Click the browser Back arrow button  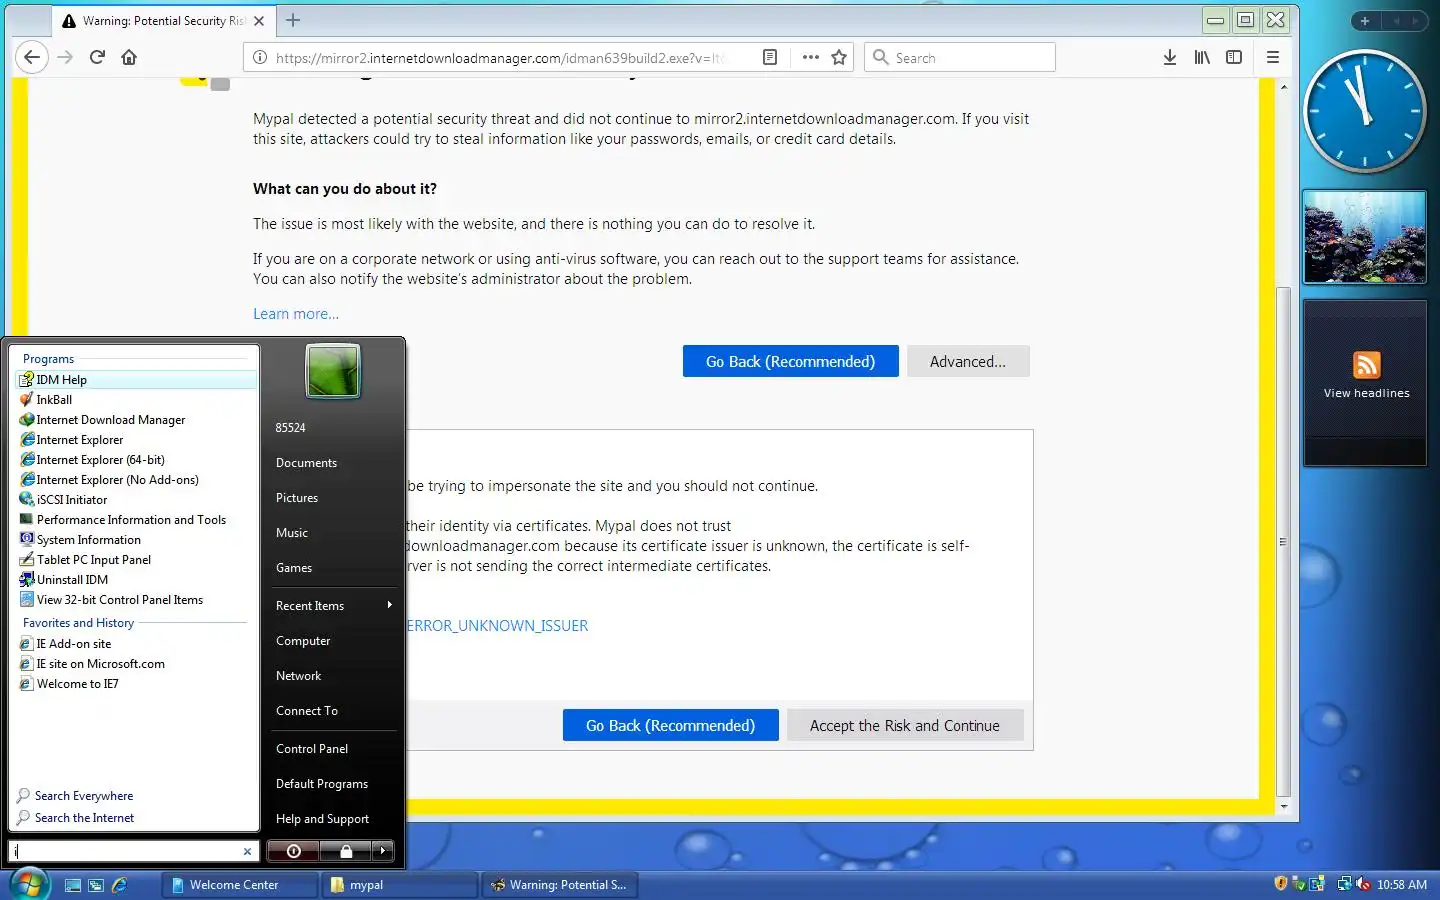pos(32,57)
